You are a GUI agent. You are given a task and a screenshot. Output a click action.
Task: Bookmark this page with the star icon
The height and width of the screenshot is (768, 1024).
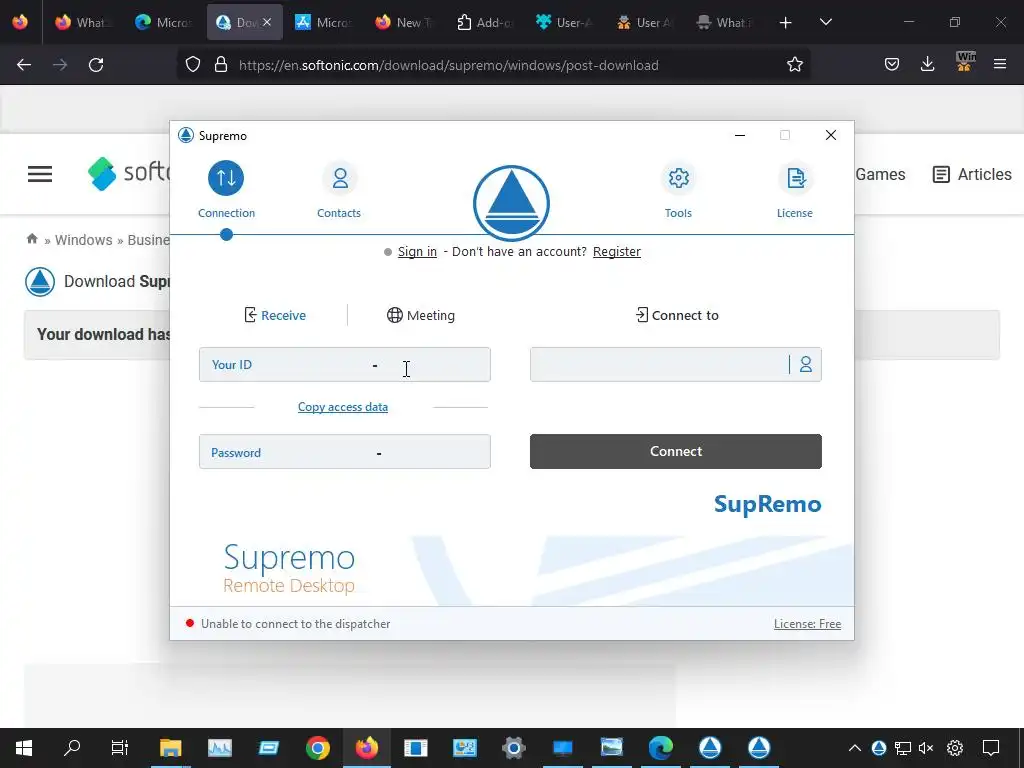pos(795,65)
